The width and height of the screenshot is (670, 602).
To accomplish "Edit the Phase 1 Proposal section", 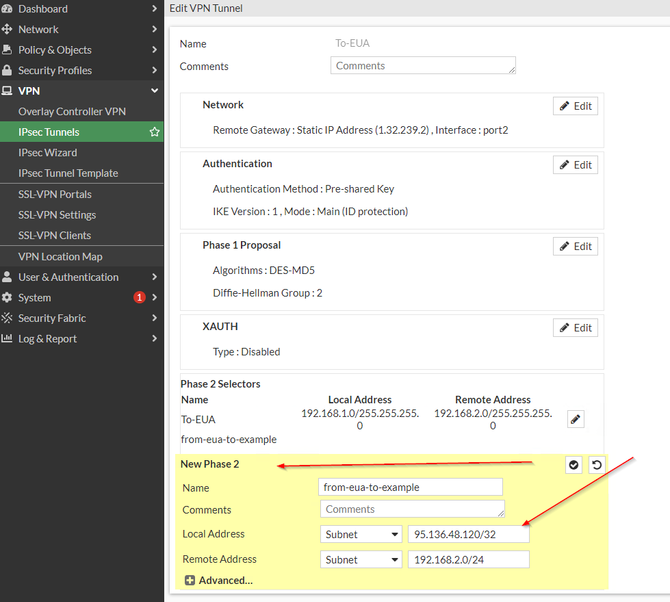I will (x=575, y=246).
